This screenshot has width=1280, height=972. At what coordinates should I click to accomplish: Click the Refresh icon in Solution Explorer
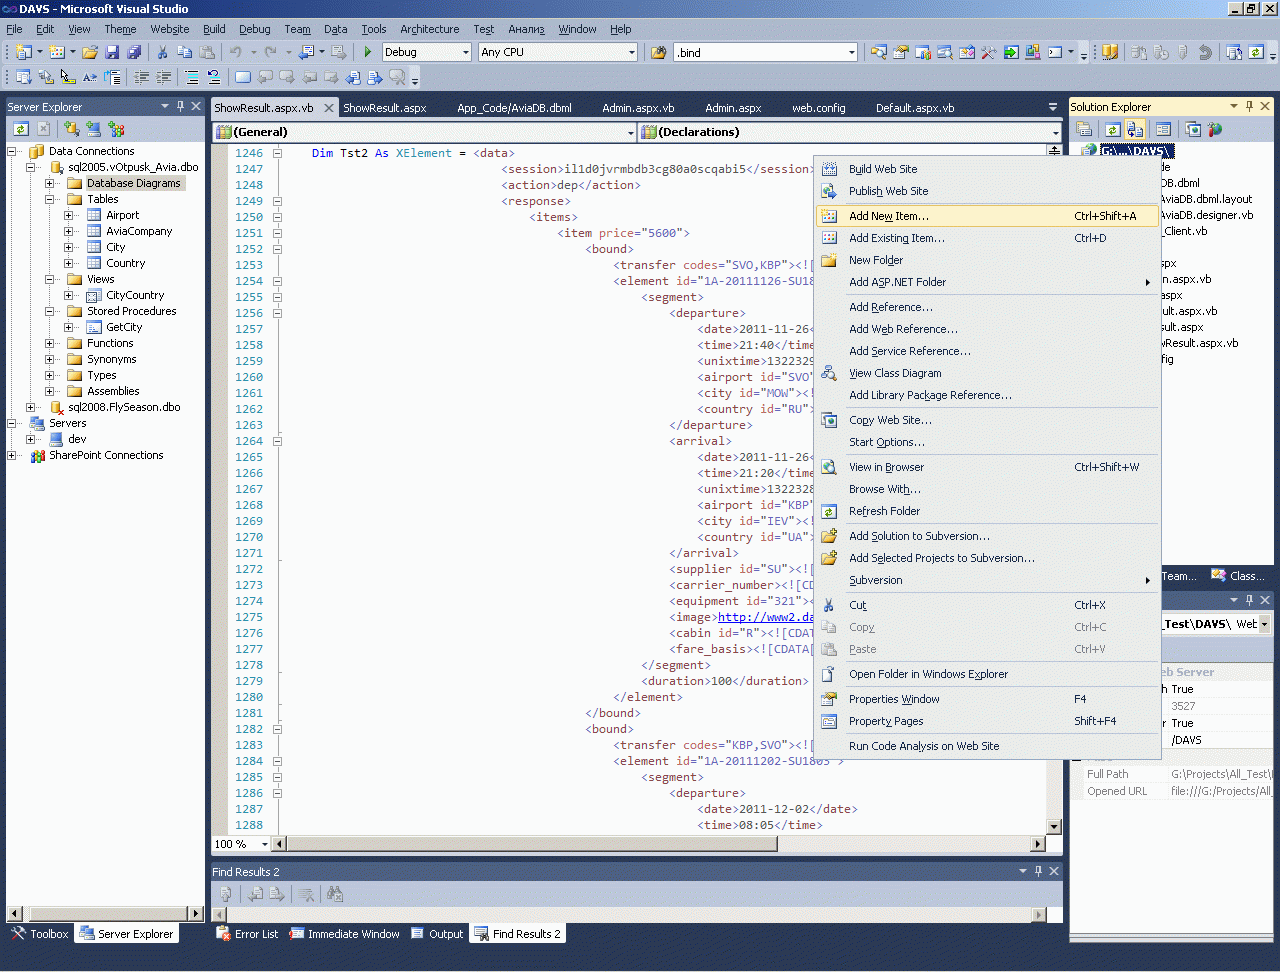[1112, 129]
